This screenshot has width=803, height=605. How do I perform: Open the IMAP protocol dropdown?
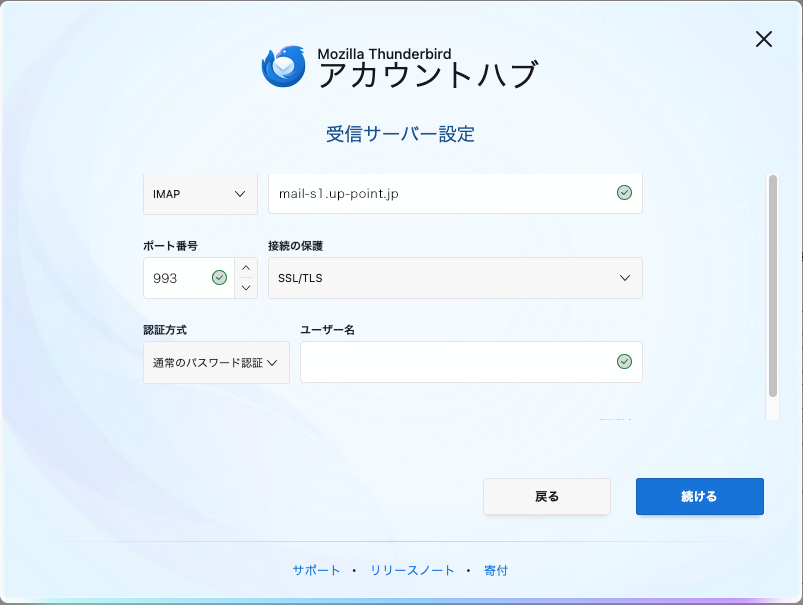click(200, 194)
